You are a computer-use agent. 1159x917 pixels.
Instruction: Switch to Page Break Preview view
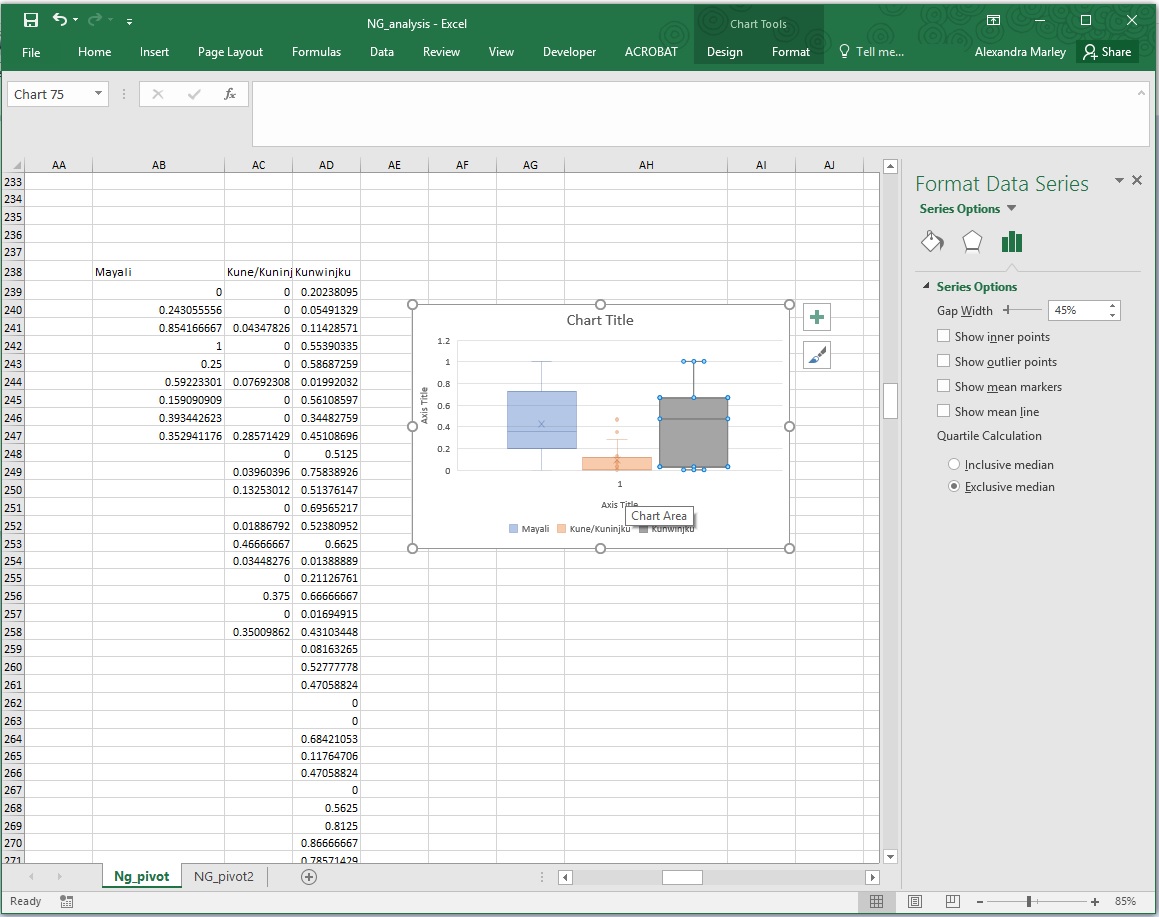(953, 901)
